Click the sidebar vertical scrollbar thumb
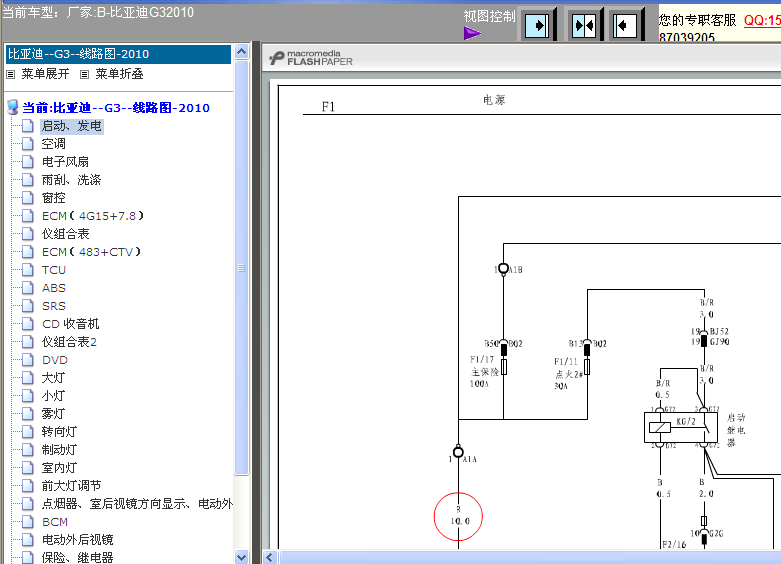781x564 pixels. (x=242, y=268)
